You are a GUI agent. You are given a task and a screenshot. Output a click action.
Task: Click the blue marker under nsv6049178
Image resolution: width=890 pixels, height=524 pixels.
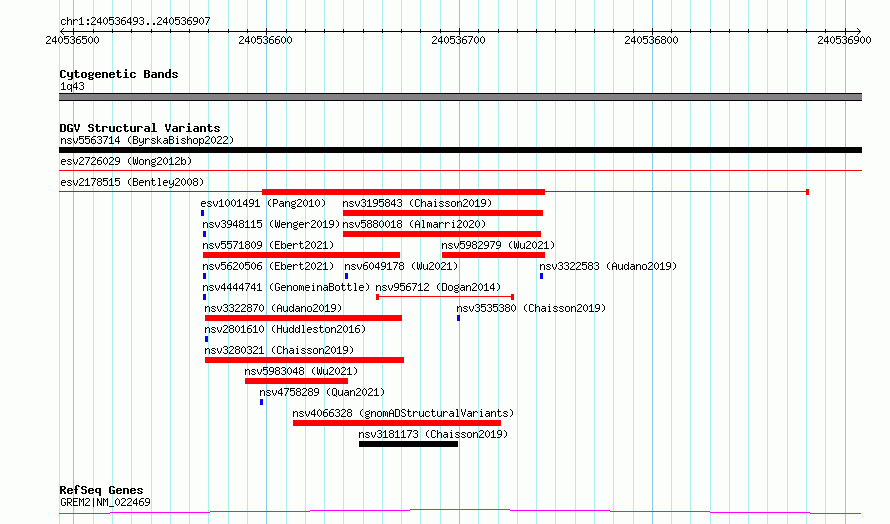(346, 276)
